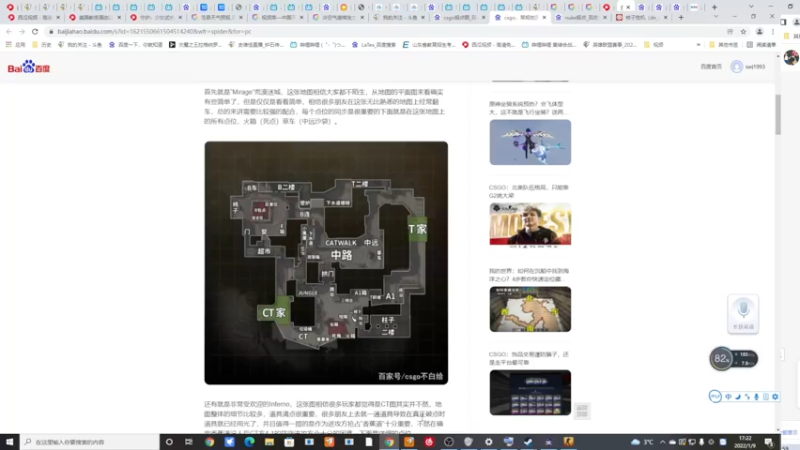Image resolution: width=800 pixels, height=450 pixels.
Task: Open the tab search chevron of front window
Action: [x=716, y=17]
